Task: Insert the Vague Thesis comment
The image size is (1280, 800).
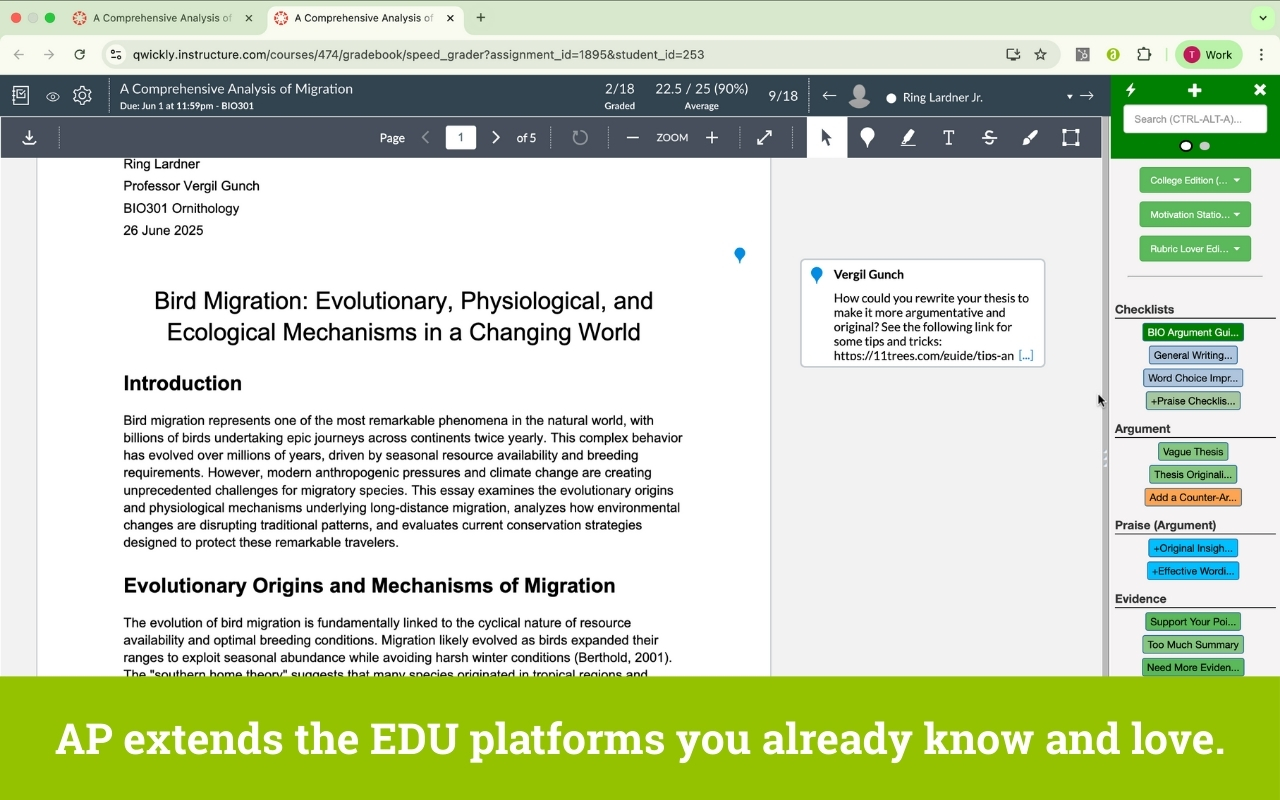Action: tap(1192, 452)
